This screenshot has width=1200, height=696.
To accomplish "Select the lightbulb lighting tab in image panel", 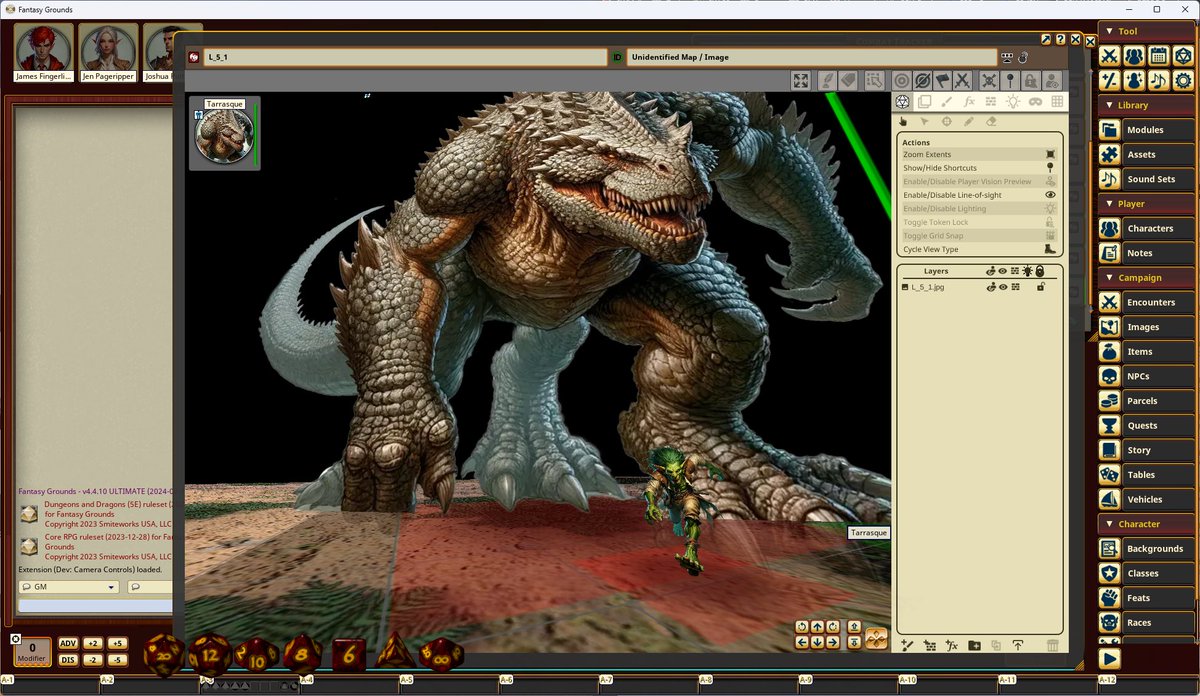I will point(1013,102).
